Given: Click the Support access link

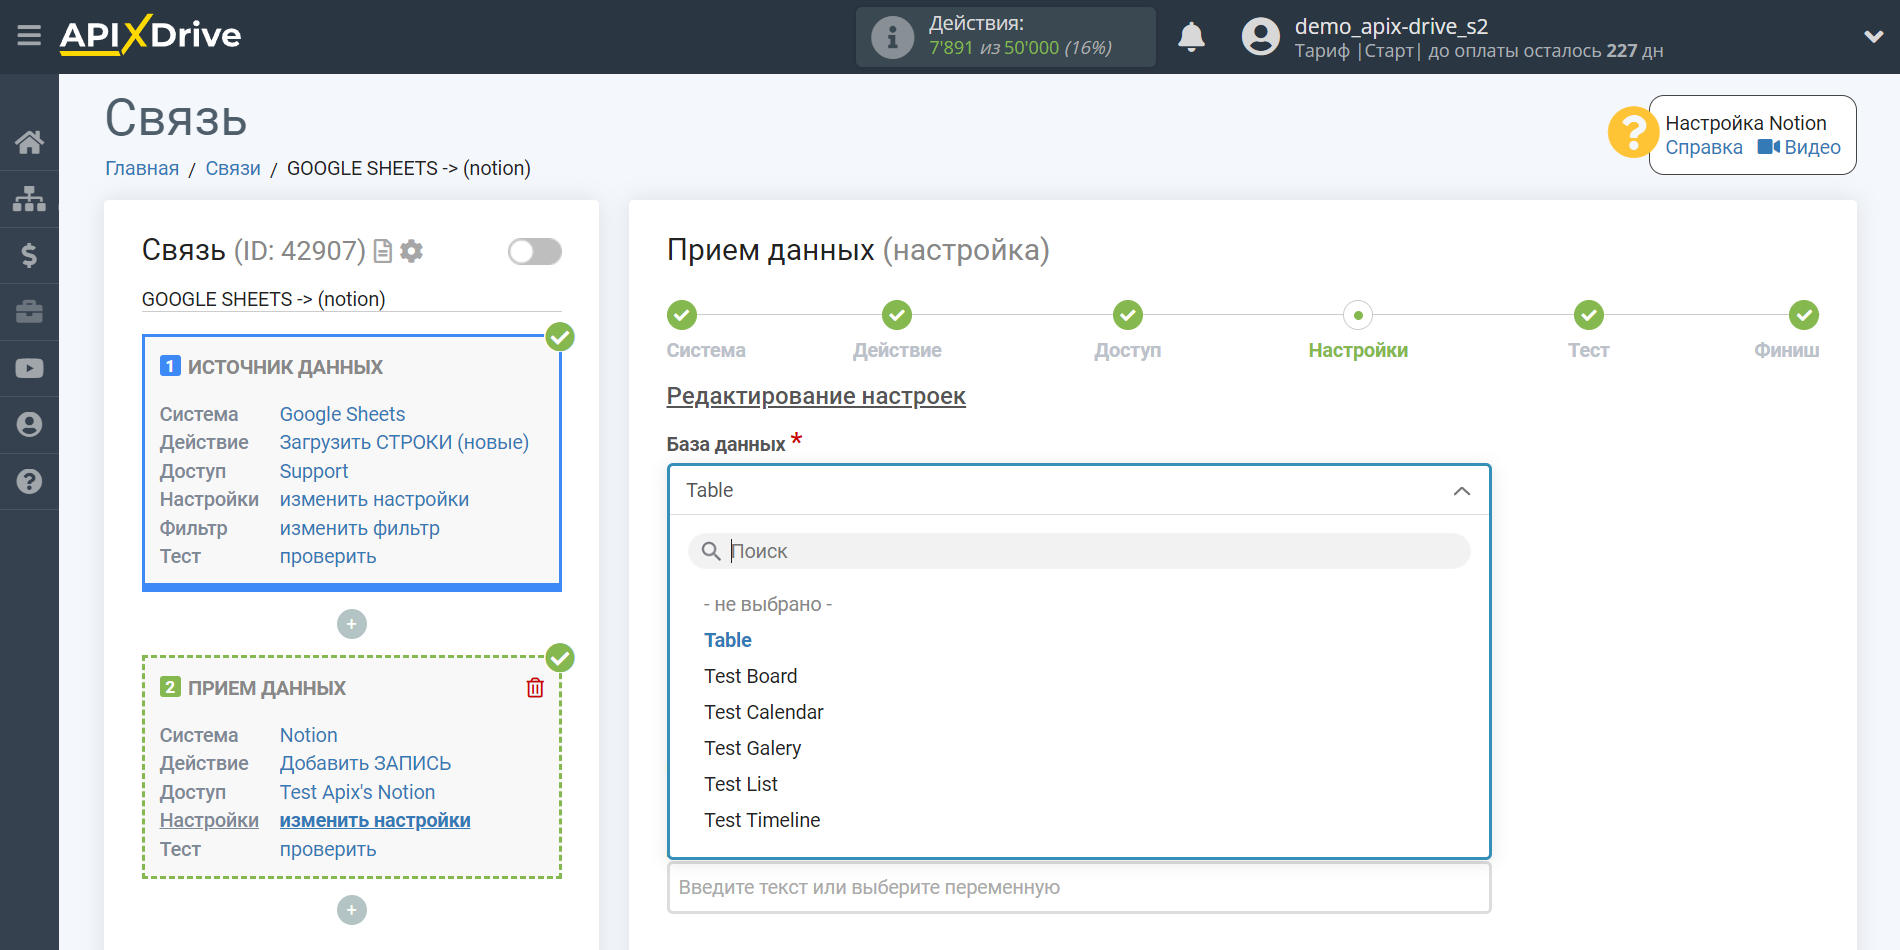Looking at the screenshot, I should pos(314,471).
